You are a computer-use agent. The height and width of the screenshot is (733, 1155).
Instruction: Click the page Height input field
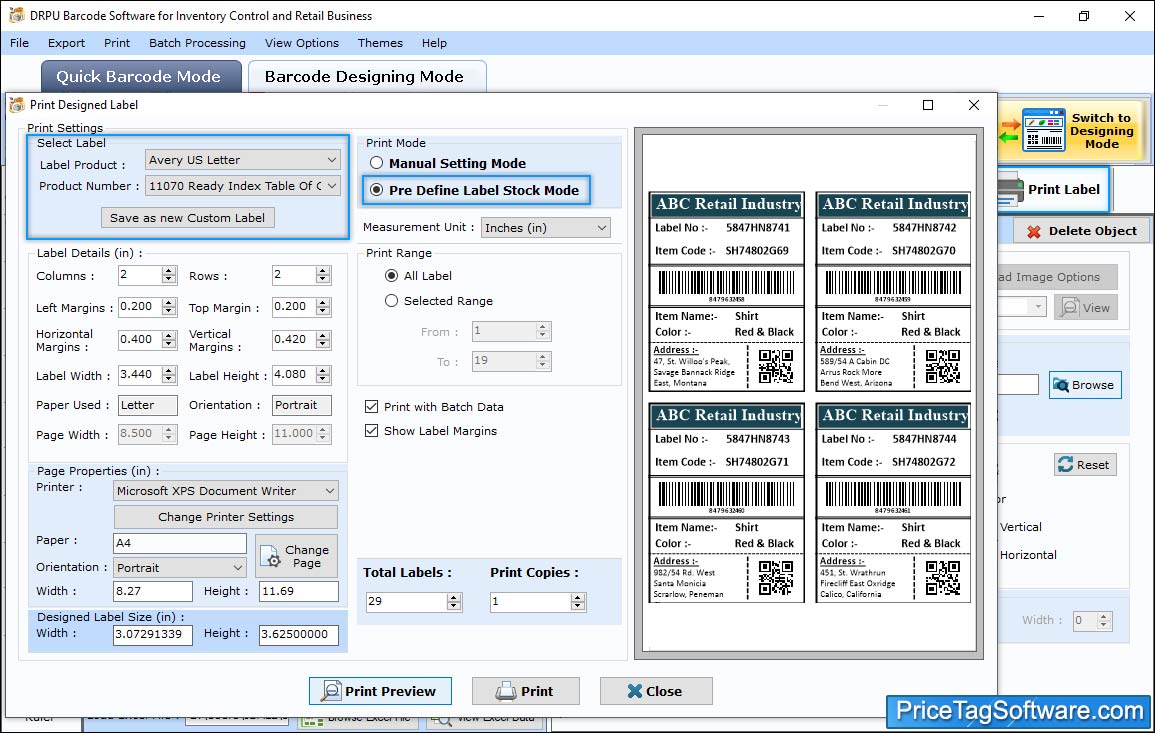click(298, 591)
